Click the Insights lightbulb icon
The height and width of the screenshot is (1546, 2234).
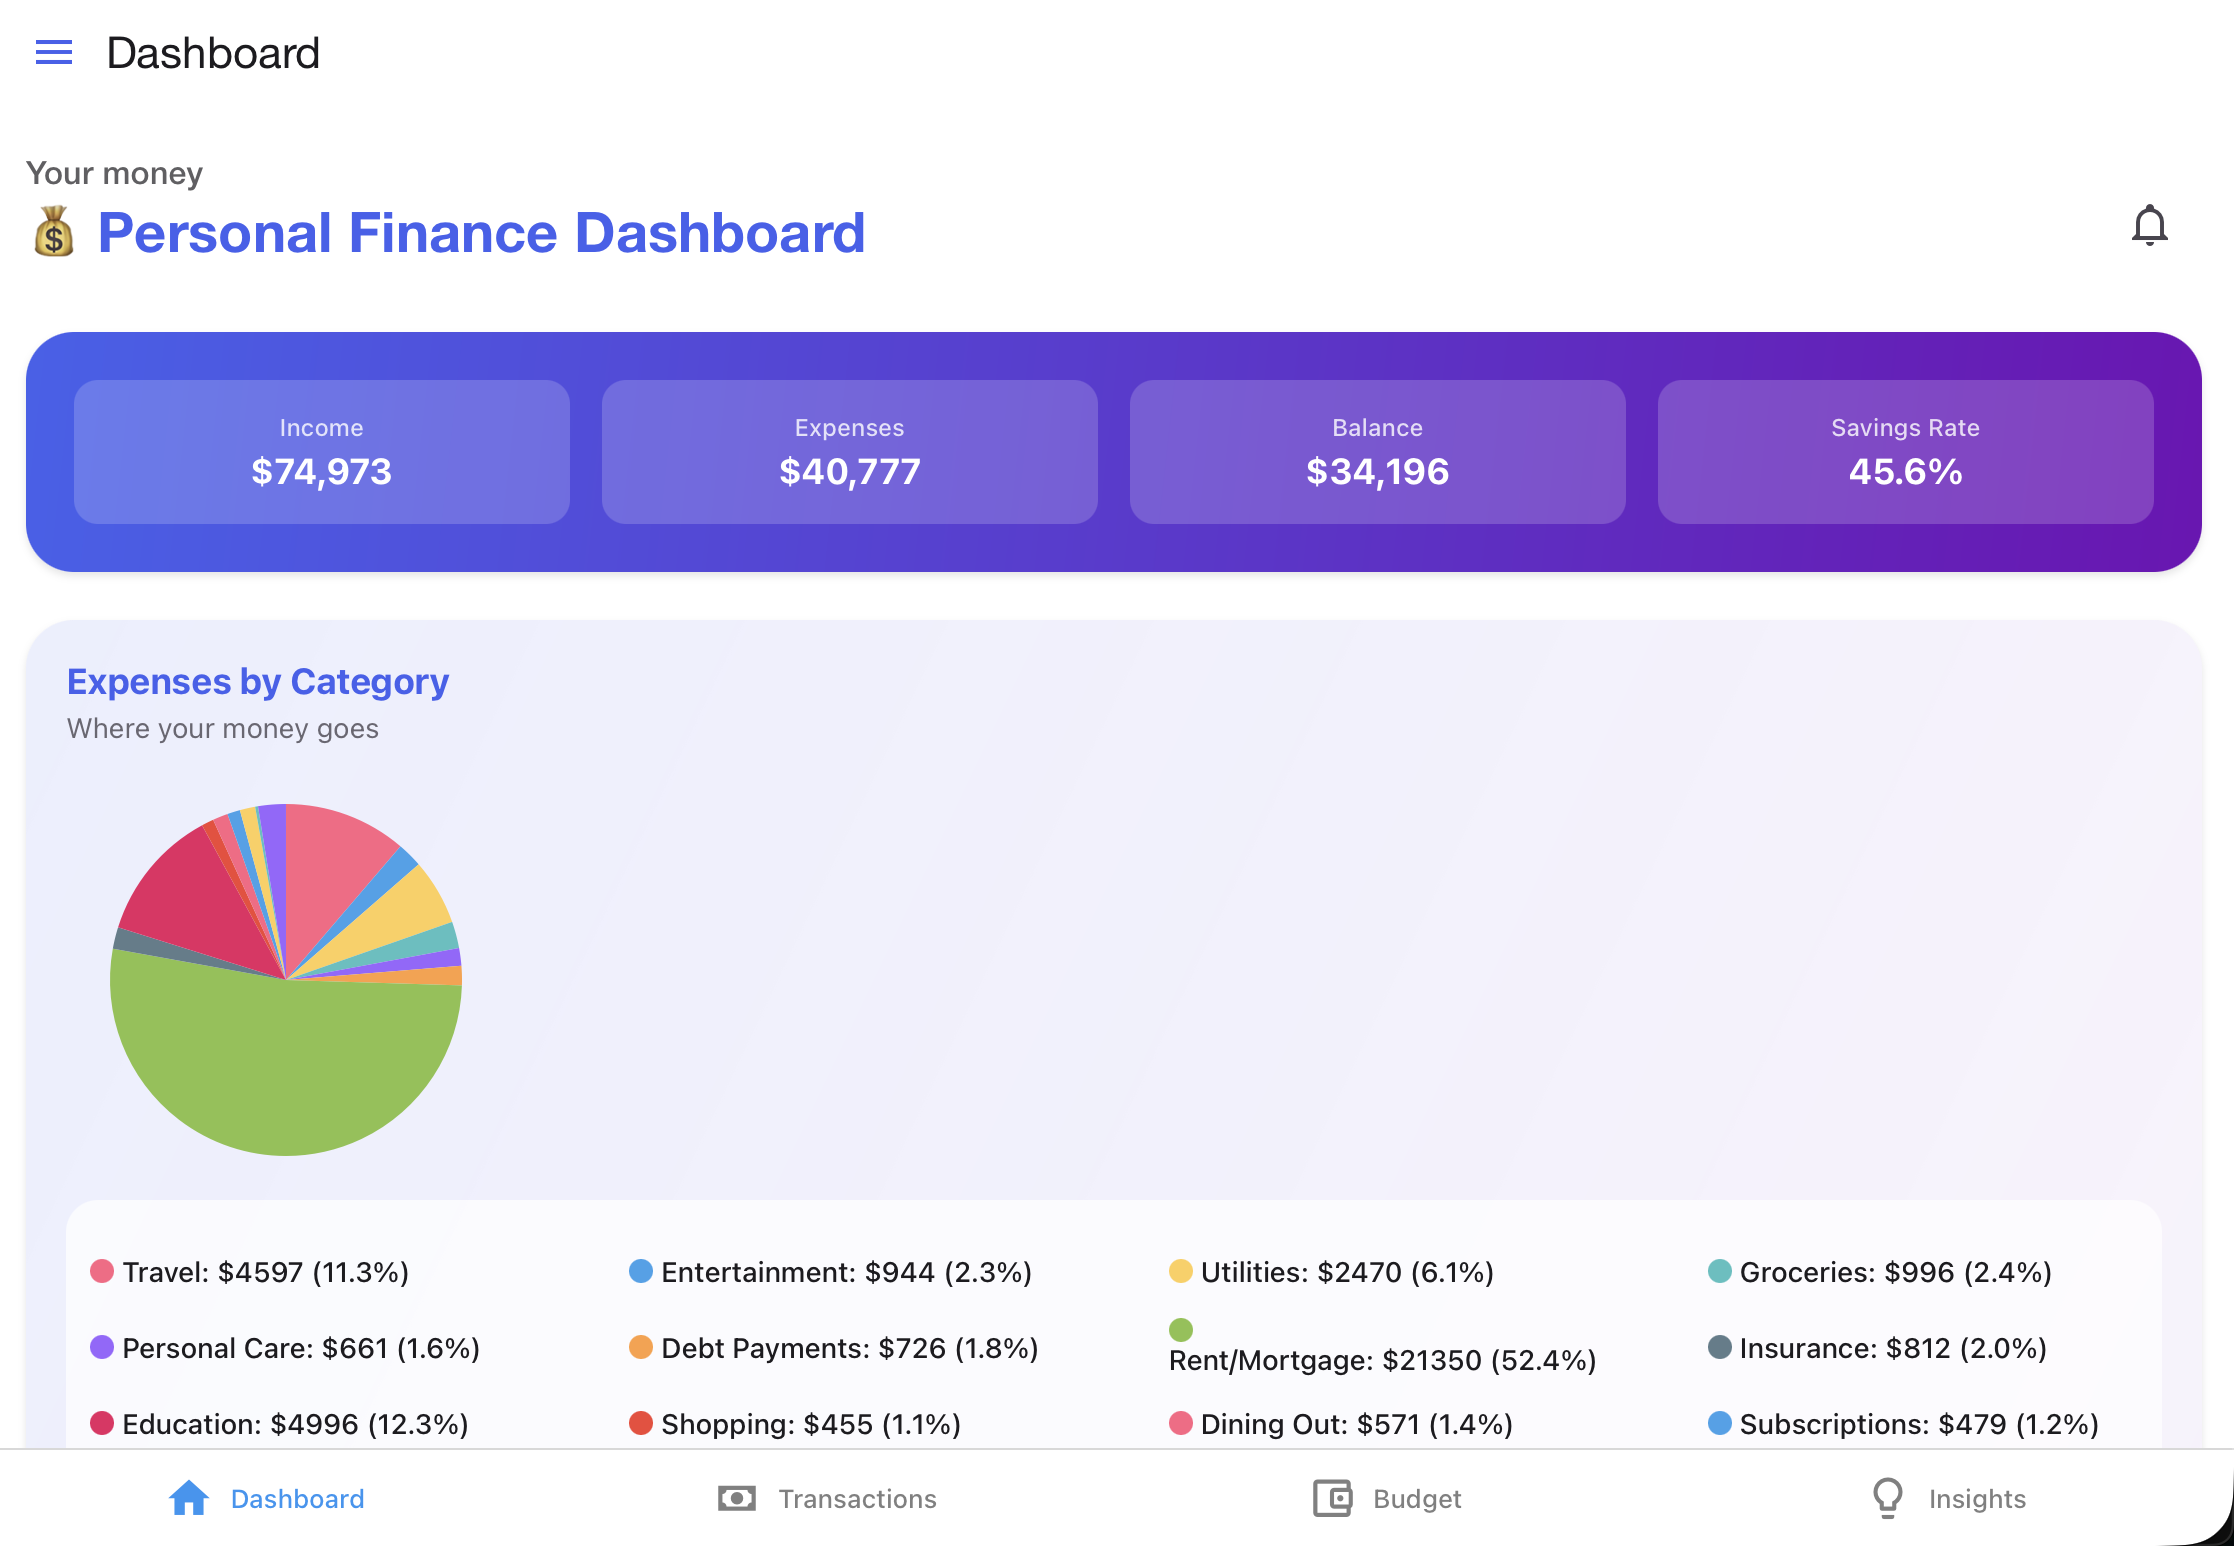[1887, 1498]
